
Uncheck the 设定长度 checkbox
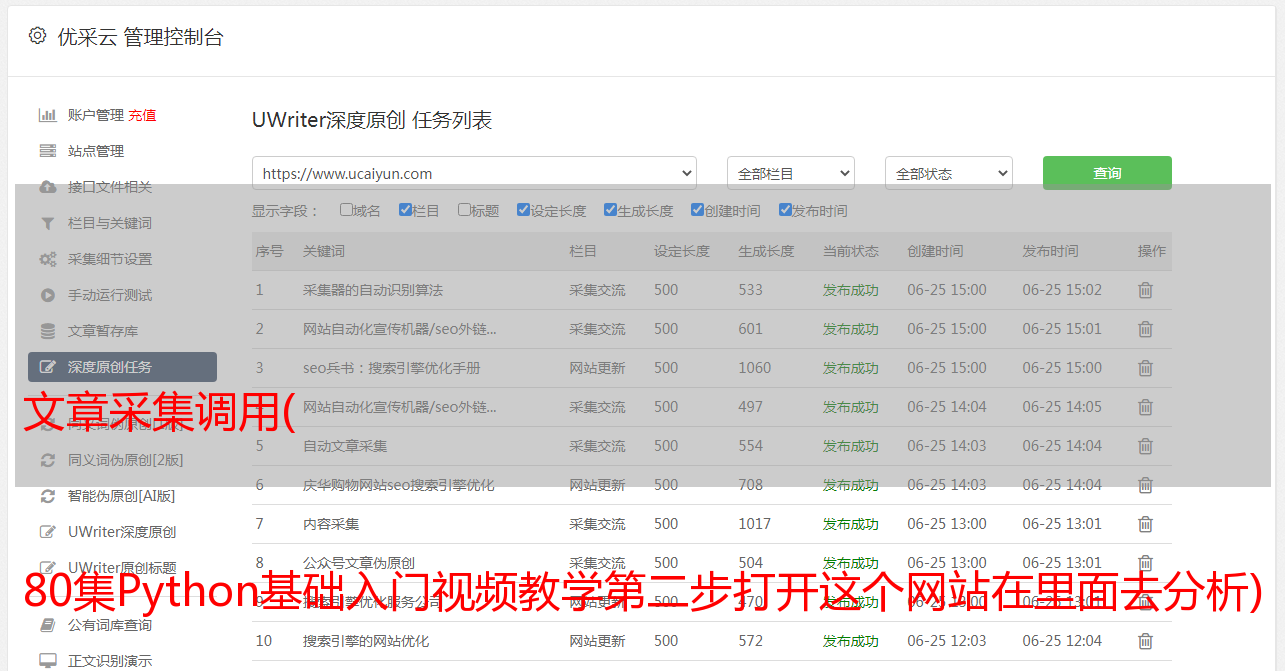[523, 210]
